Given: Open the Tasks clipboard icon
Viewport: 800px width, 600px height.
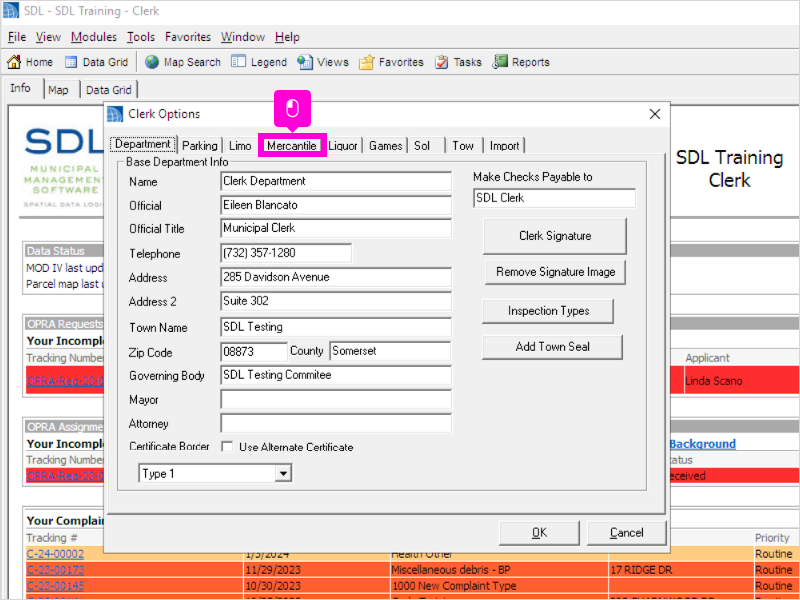Looking at the screenshot, I should pos(442,62).
